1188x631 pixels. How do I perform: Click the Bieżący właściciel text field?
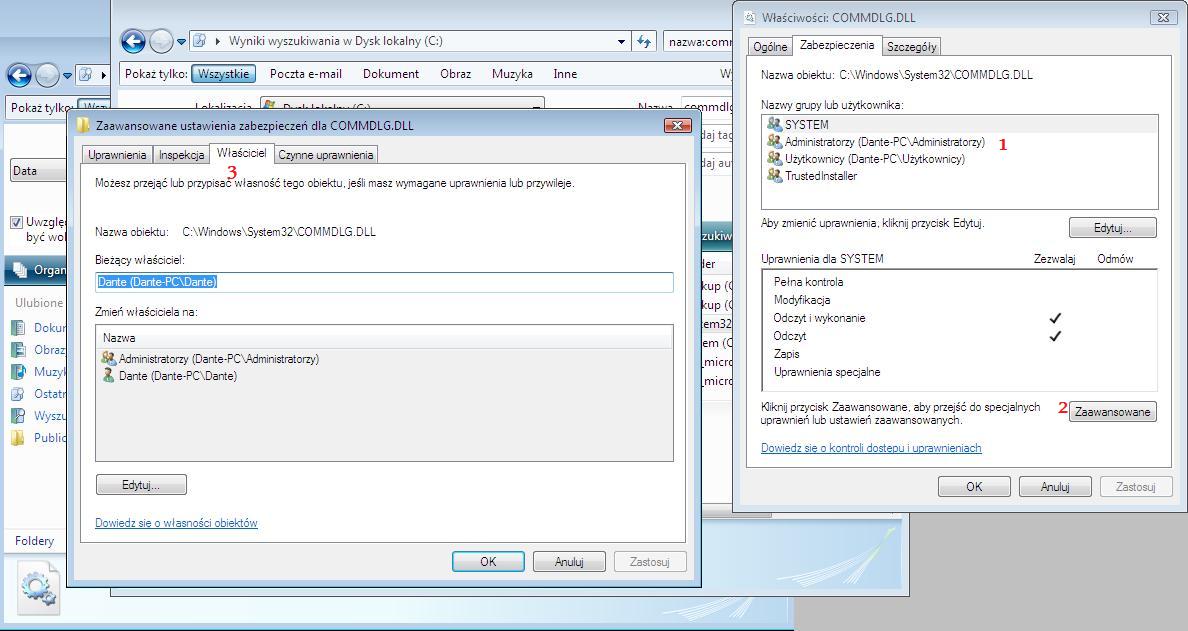click(384, 282)
